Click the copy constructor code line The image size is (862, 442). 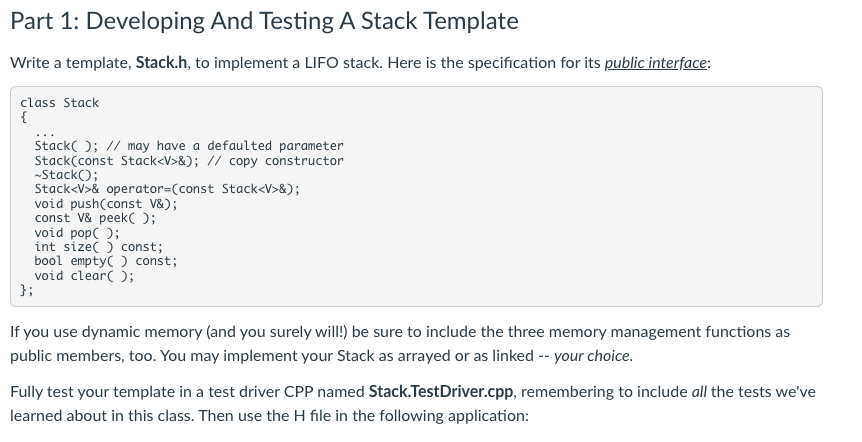click(188, 161)
